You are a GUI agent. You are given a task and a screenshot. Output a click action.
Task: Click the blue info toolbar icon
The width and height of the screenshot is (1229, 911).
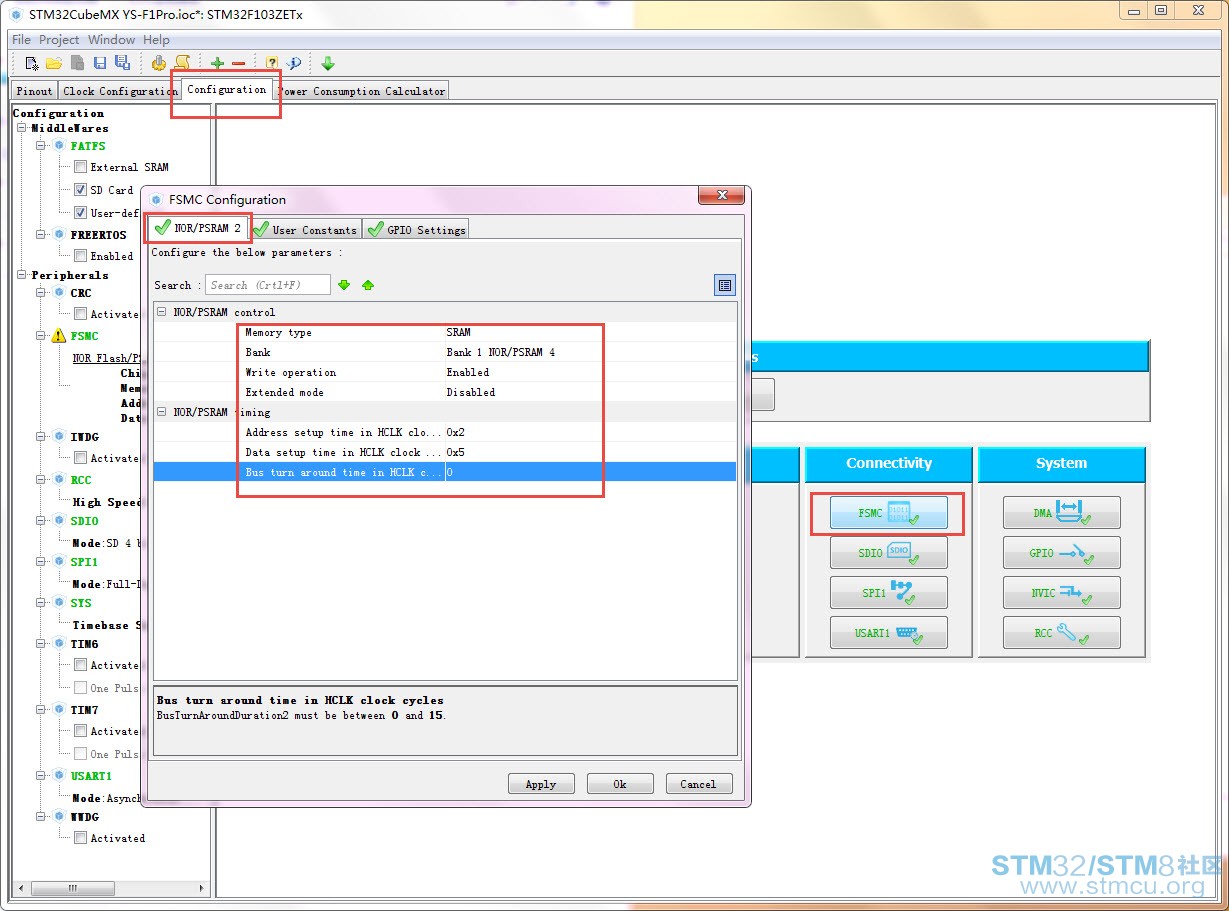click(x=293, y=63)
